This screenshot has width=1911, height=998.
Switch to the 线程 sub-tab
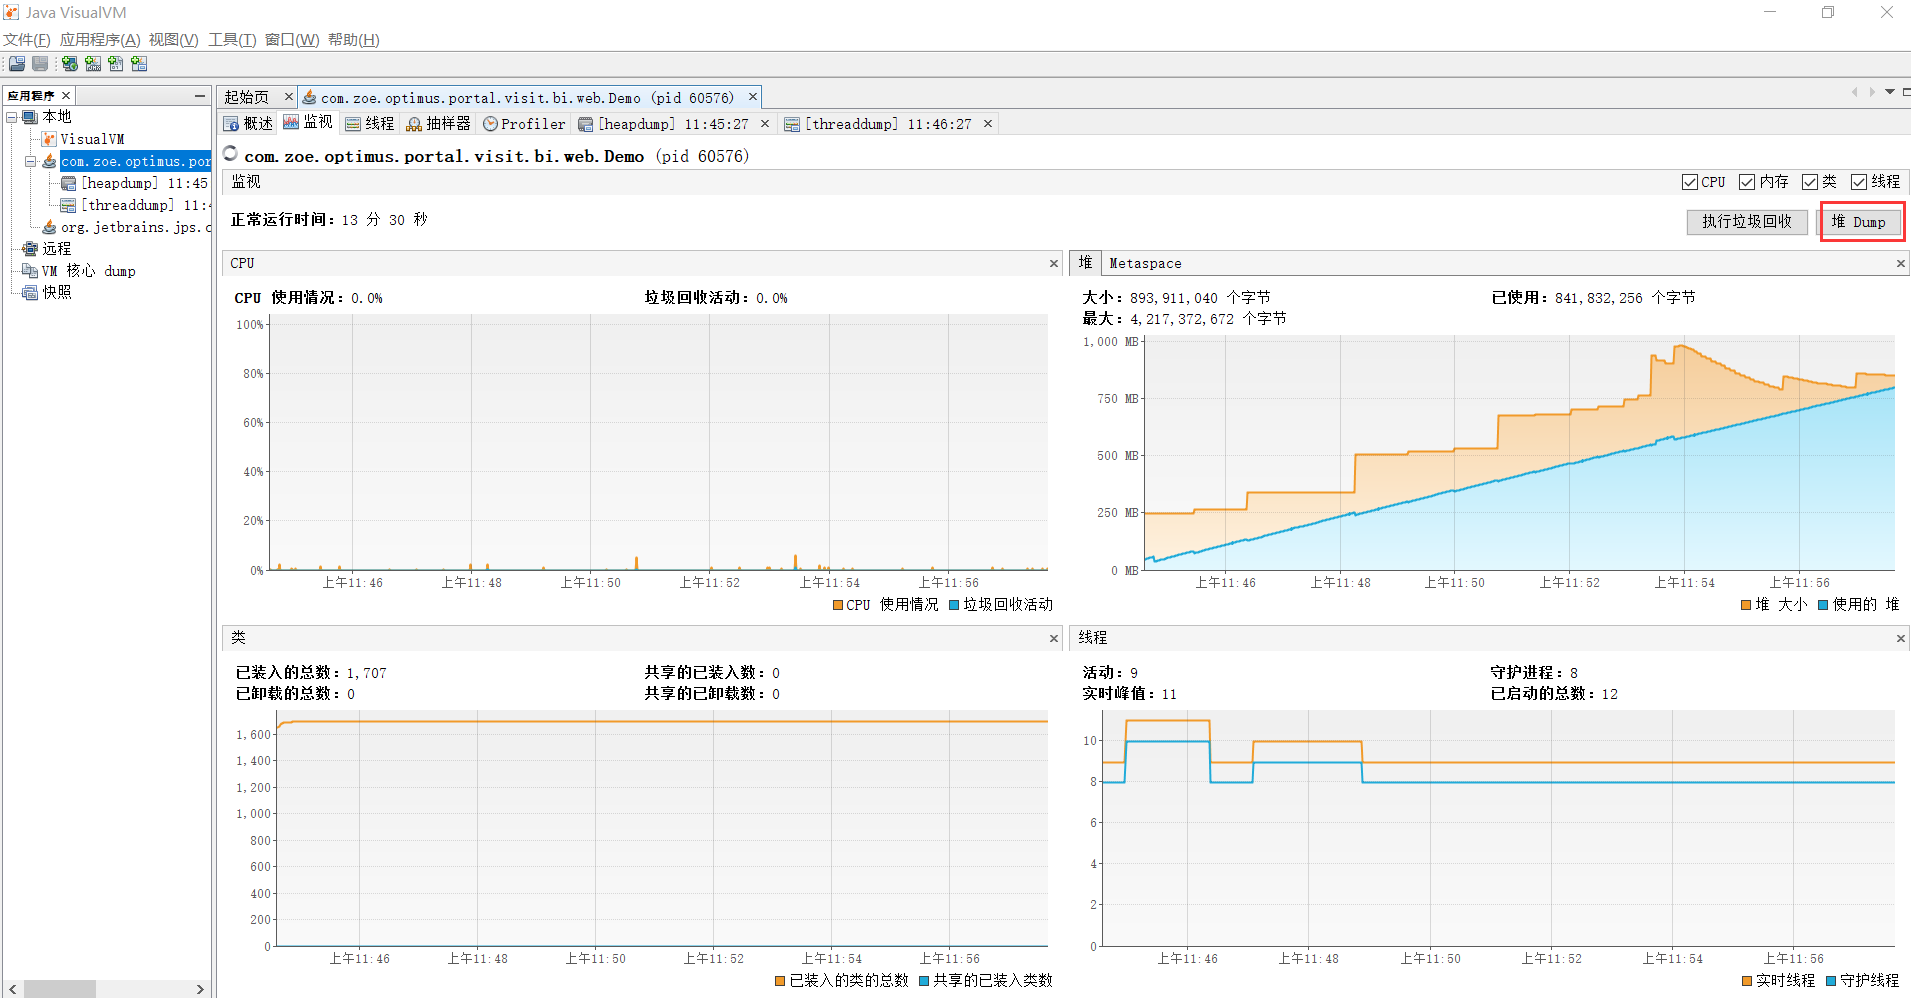point(370,124)
